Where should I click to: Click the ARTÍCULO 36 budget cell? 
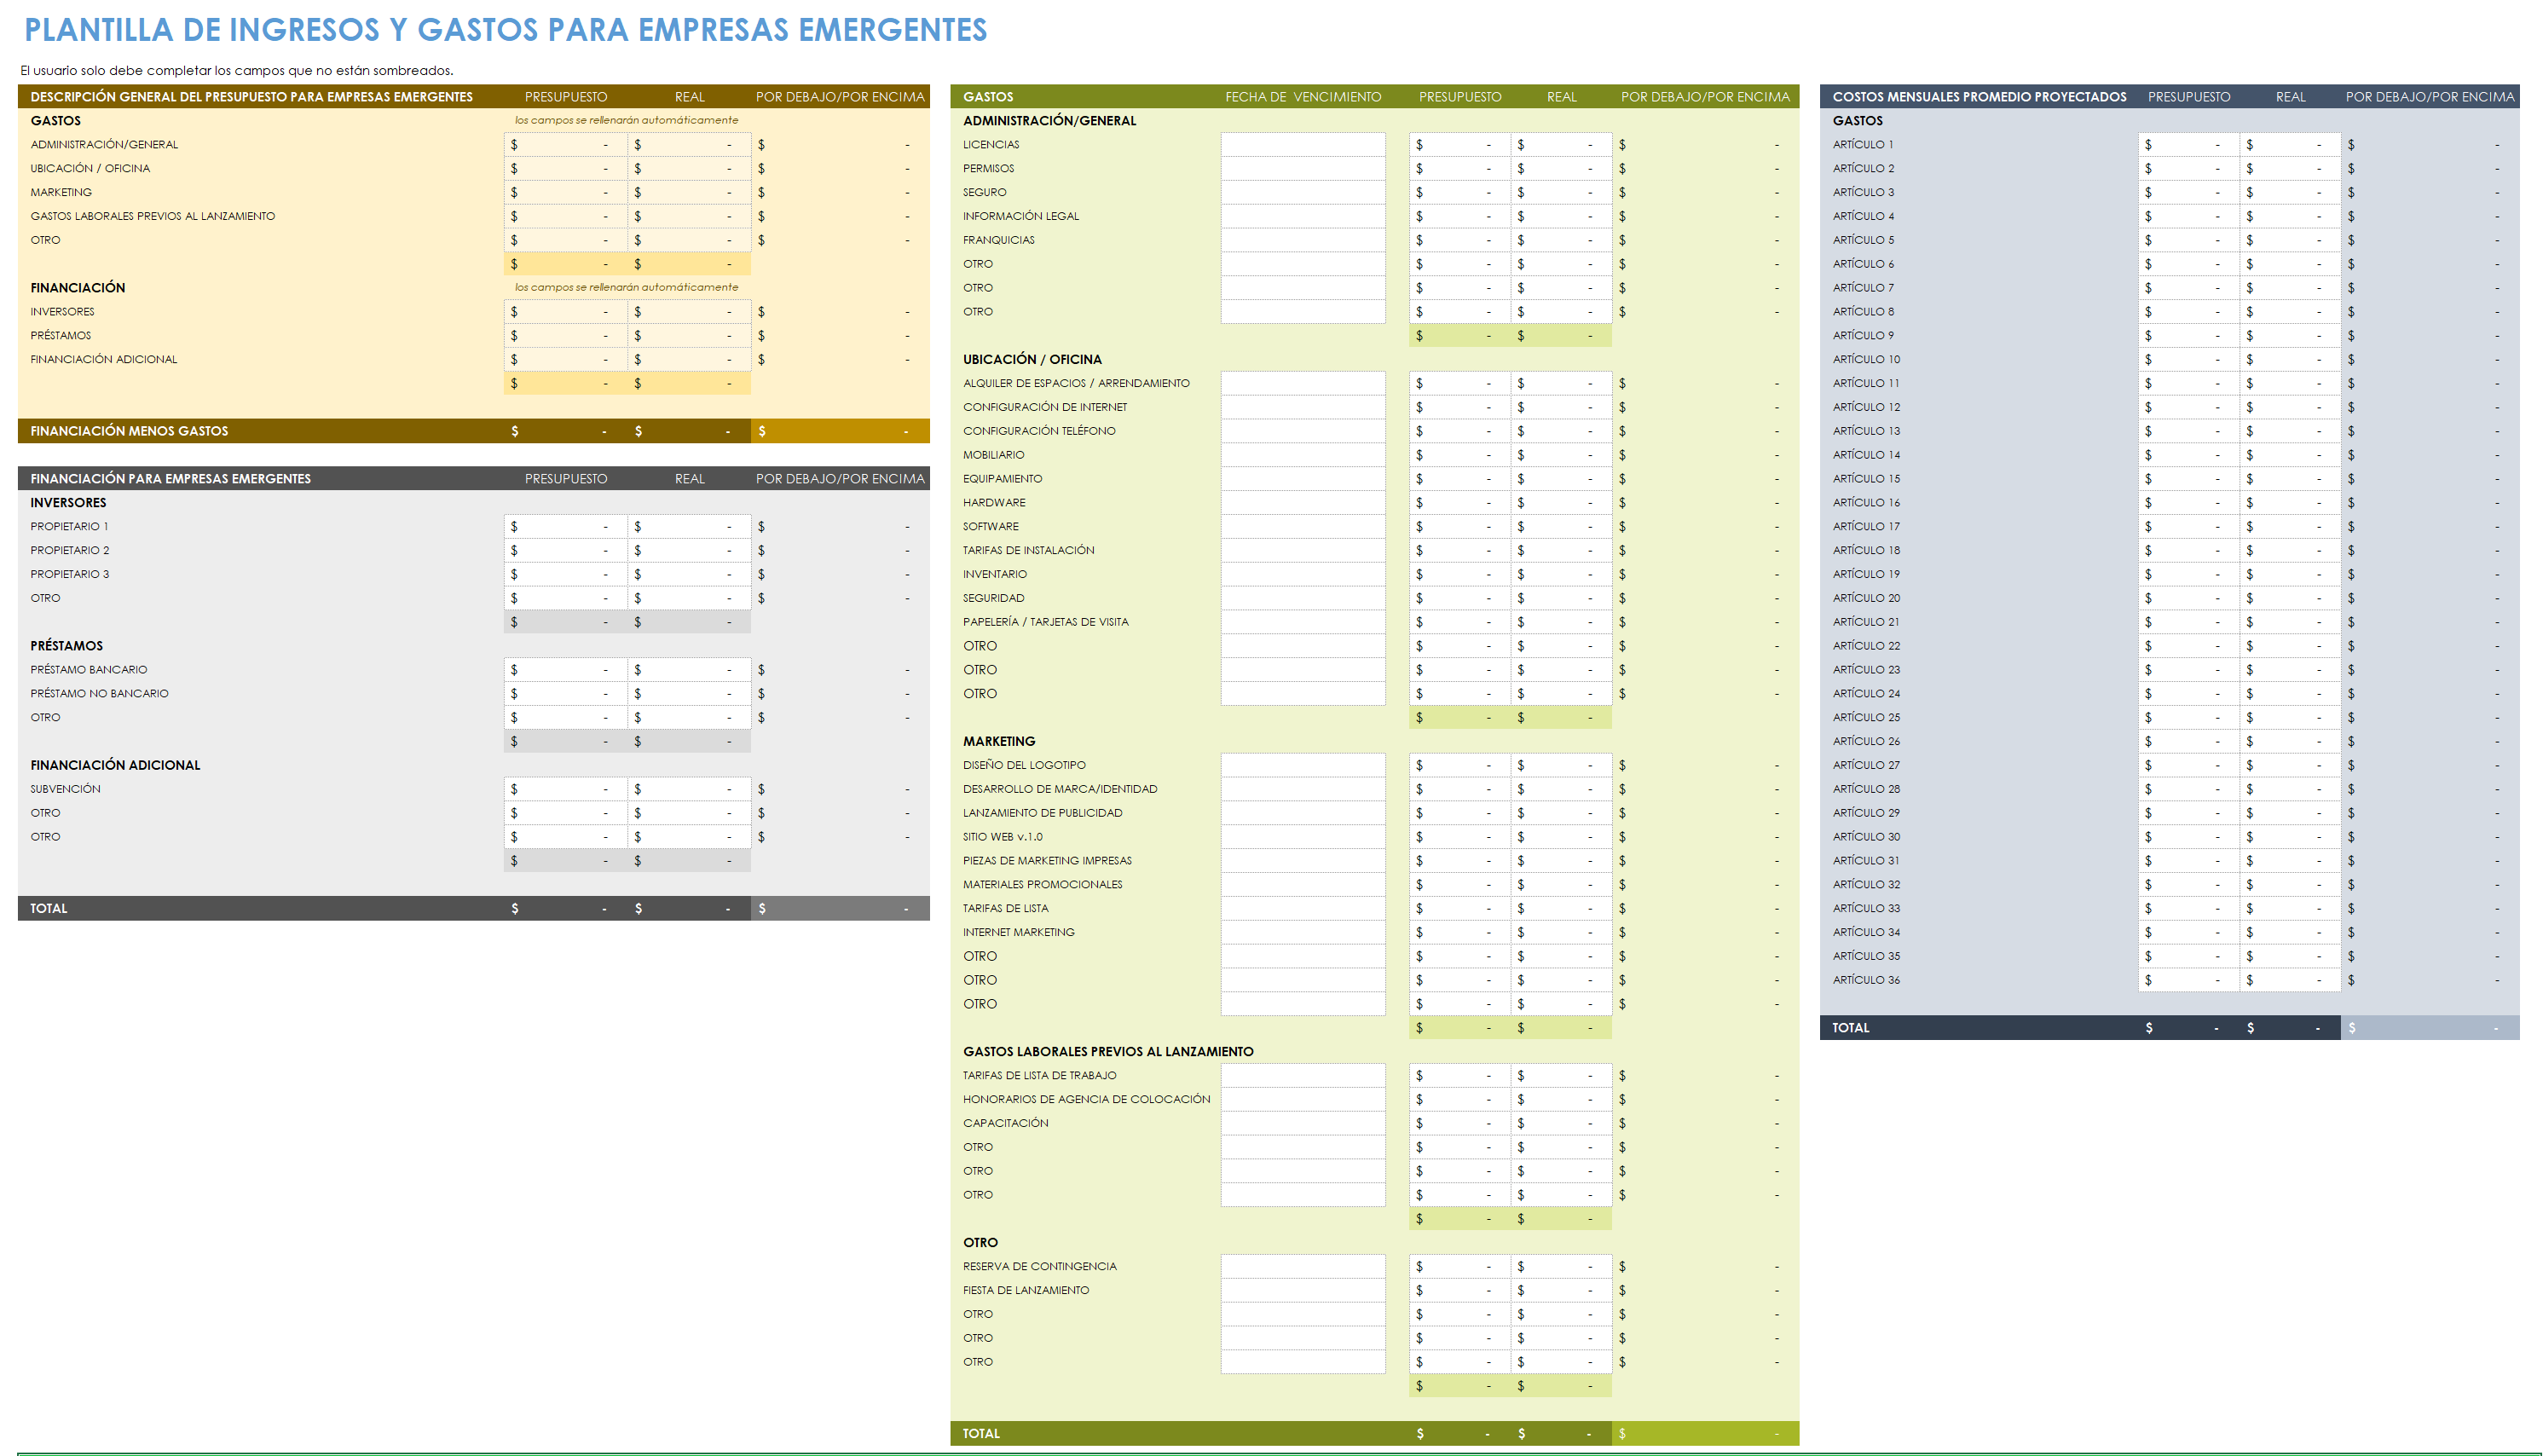coord(2188,980)
